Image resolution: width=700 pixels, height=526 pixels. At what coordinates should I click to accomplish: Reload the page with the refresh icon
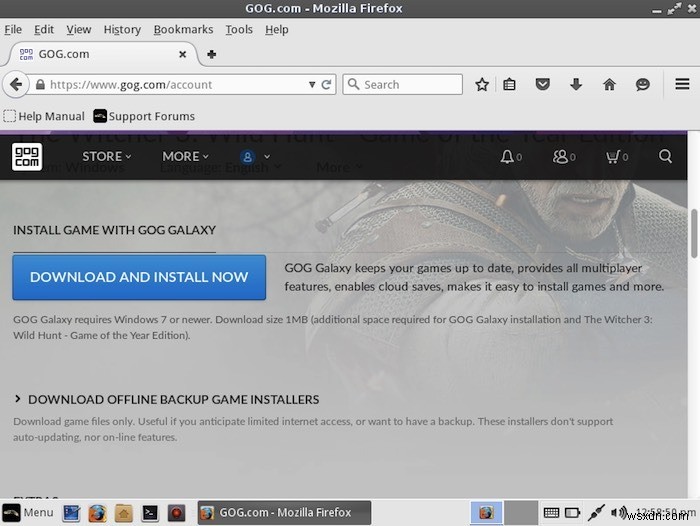(x=326, y=84)
